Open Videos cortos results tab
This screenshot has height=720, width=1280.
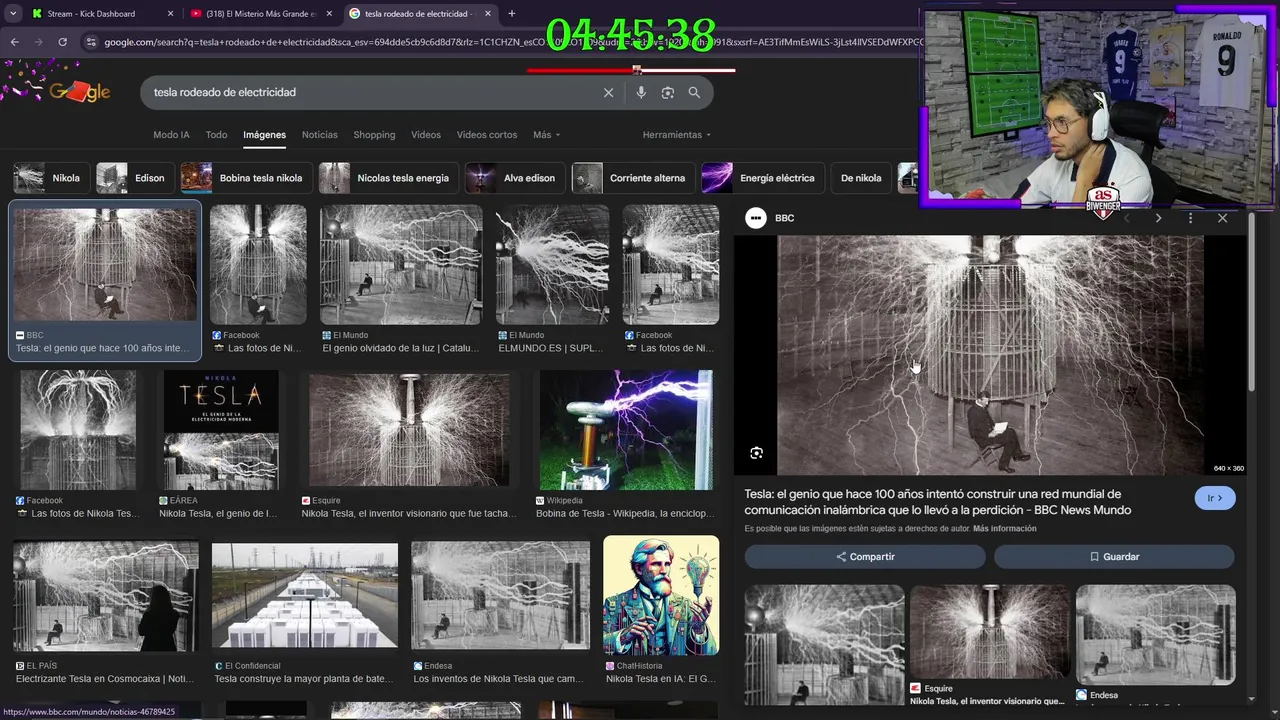pyautogui.click(x=487, y=135)
